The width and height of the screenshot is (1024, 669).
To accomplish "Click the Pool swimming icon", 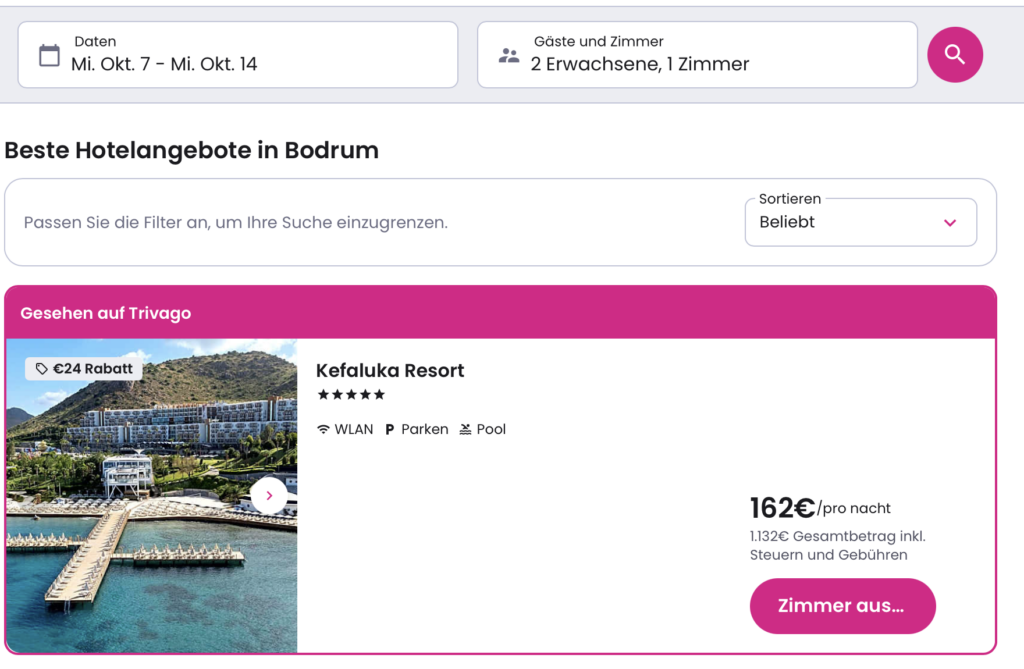I will (465, 429).
